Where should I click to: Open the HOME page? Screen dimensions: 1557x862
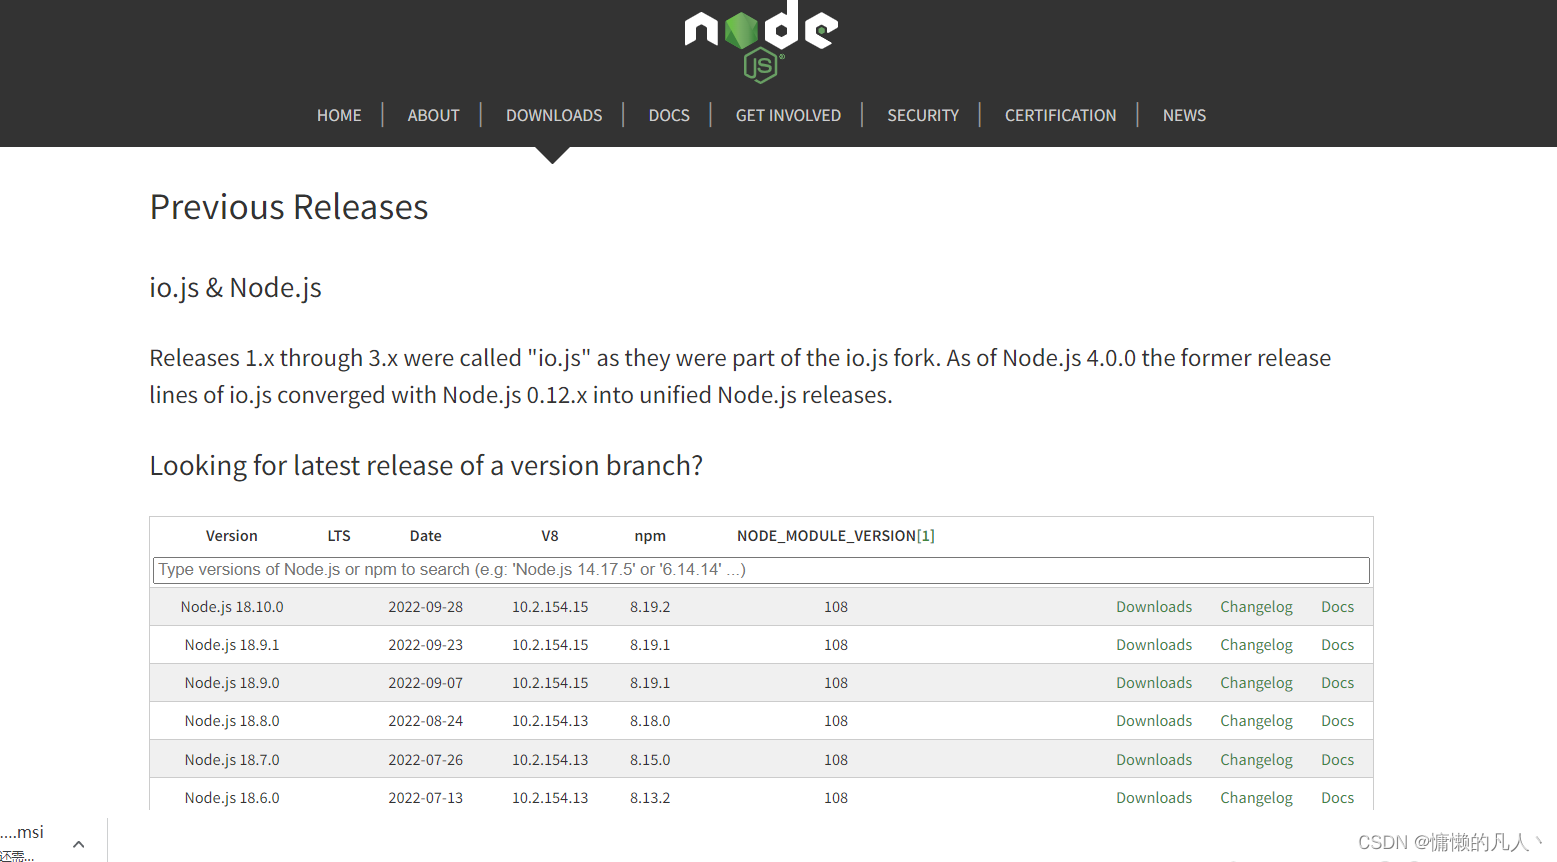(x=339, y=114)
